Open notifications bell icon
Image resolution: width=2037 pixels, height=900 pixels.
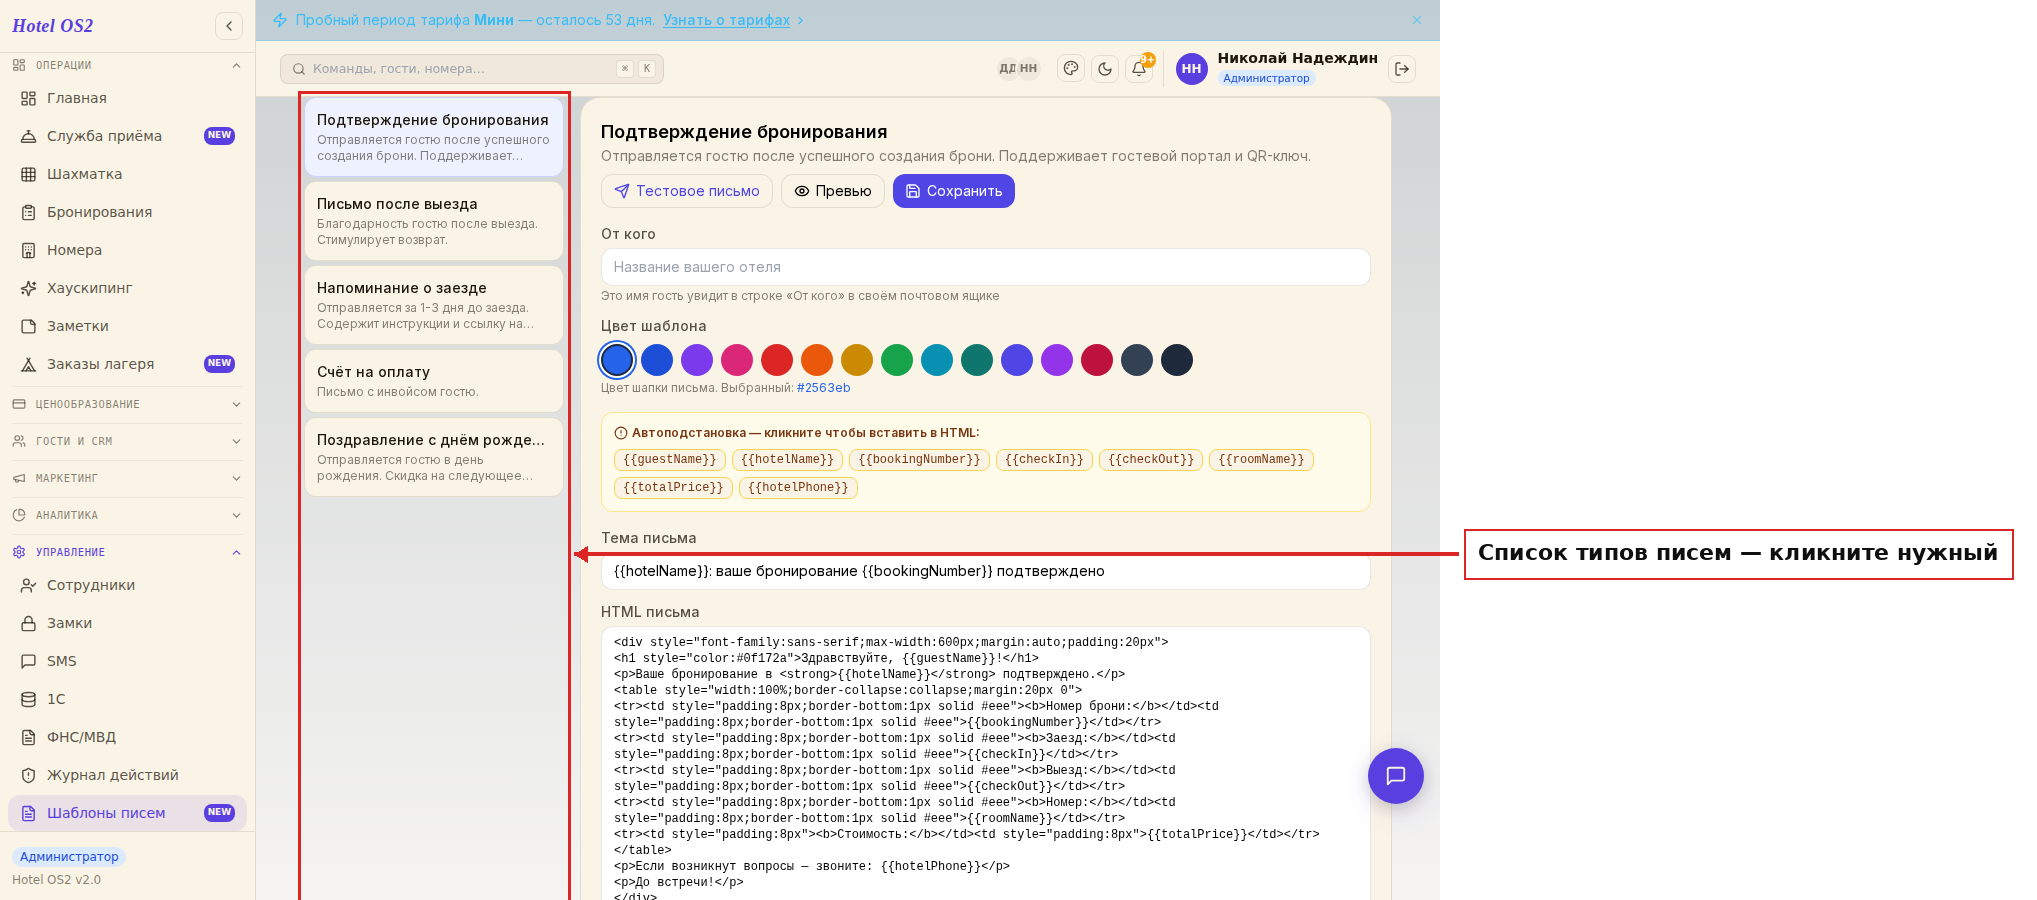click(x=1139, y=69)
